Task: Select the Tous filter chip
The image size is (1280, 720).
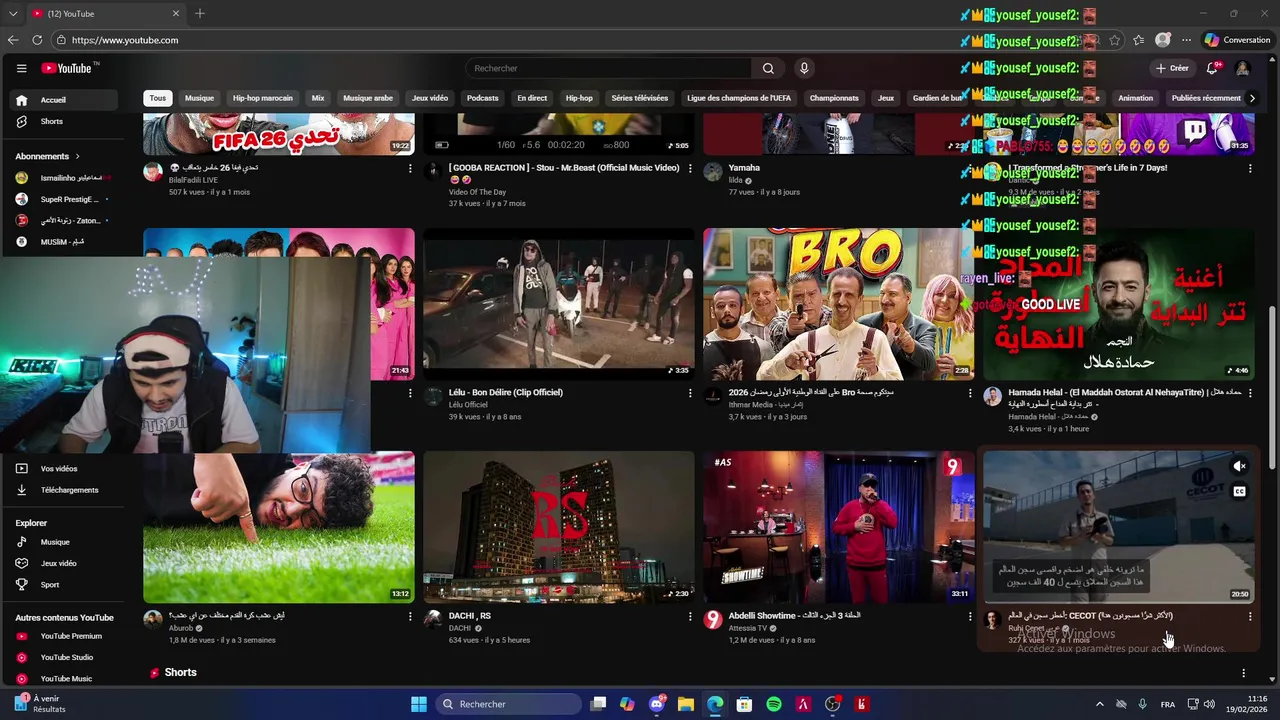Action: (x=157, y=98)
